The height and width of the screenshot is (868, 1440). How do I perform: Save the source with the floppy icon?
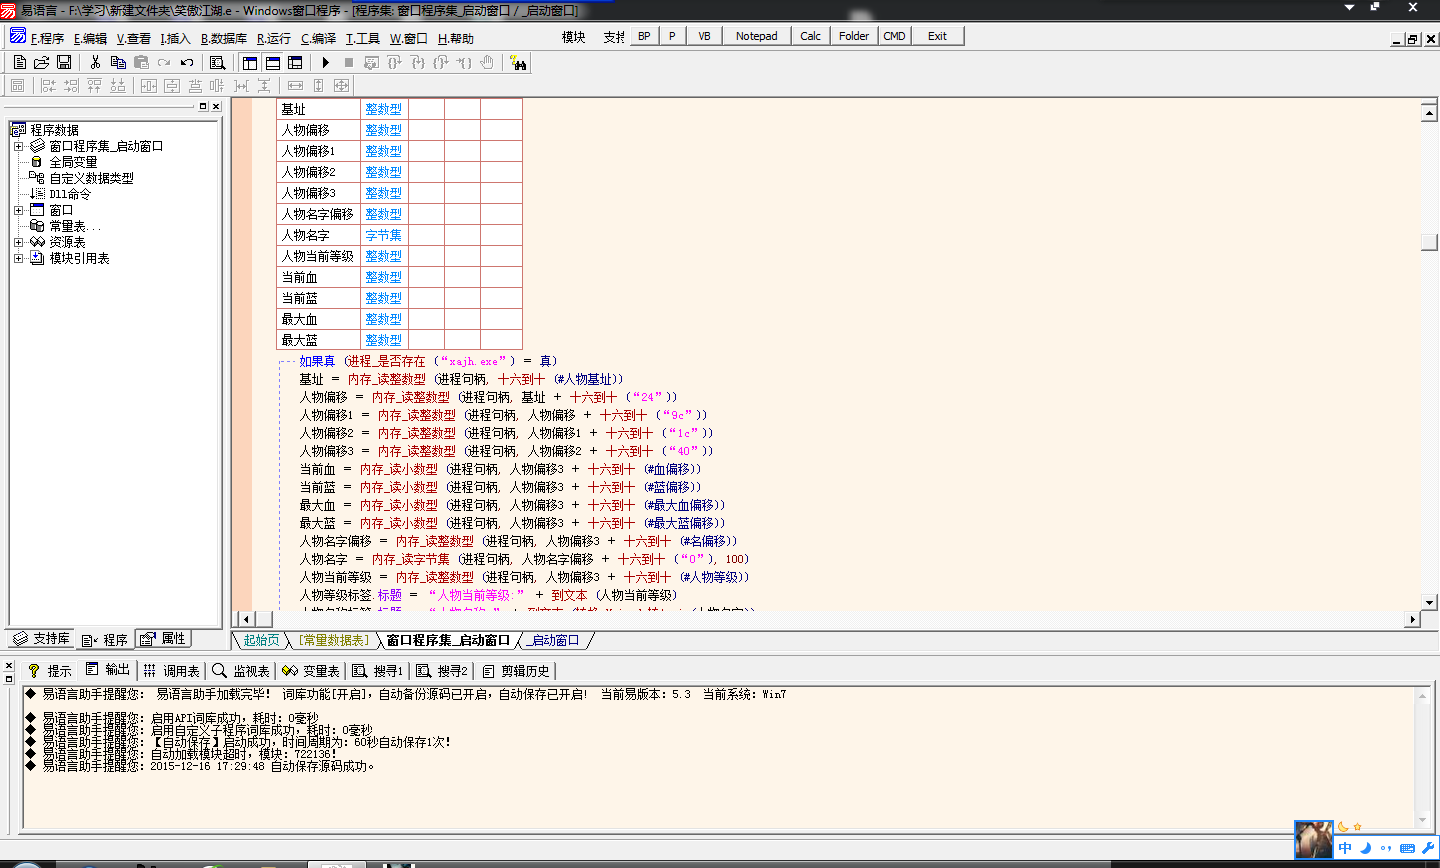click(x=64, y=62)
